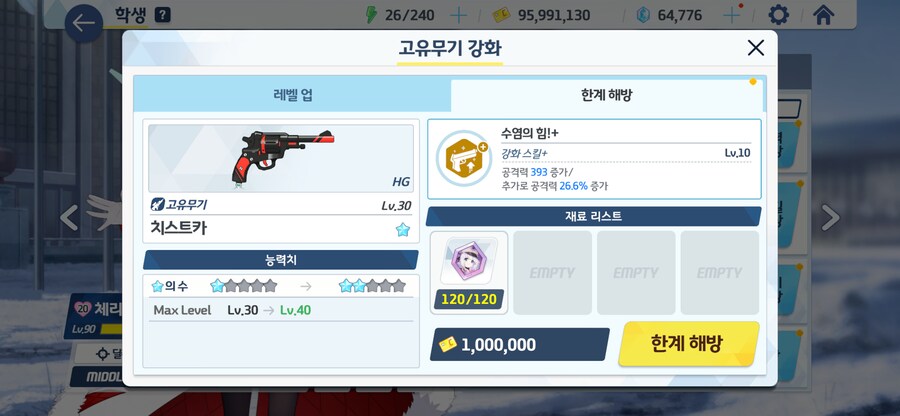Select the 120/120 eleph material item
Image resolution: width=900 pixels, height=416 pixels.
point(469,273)
